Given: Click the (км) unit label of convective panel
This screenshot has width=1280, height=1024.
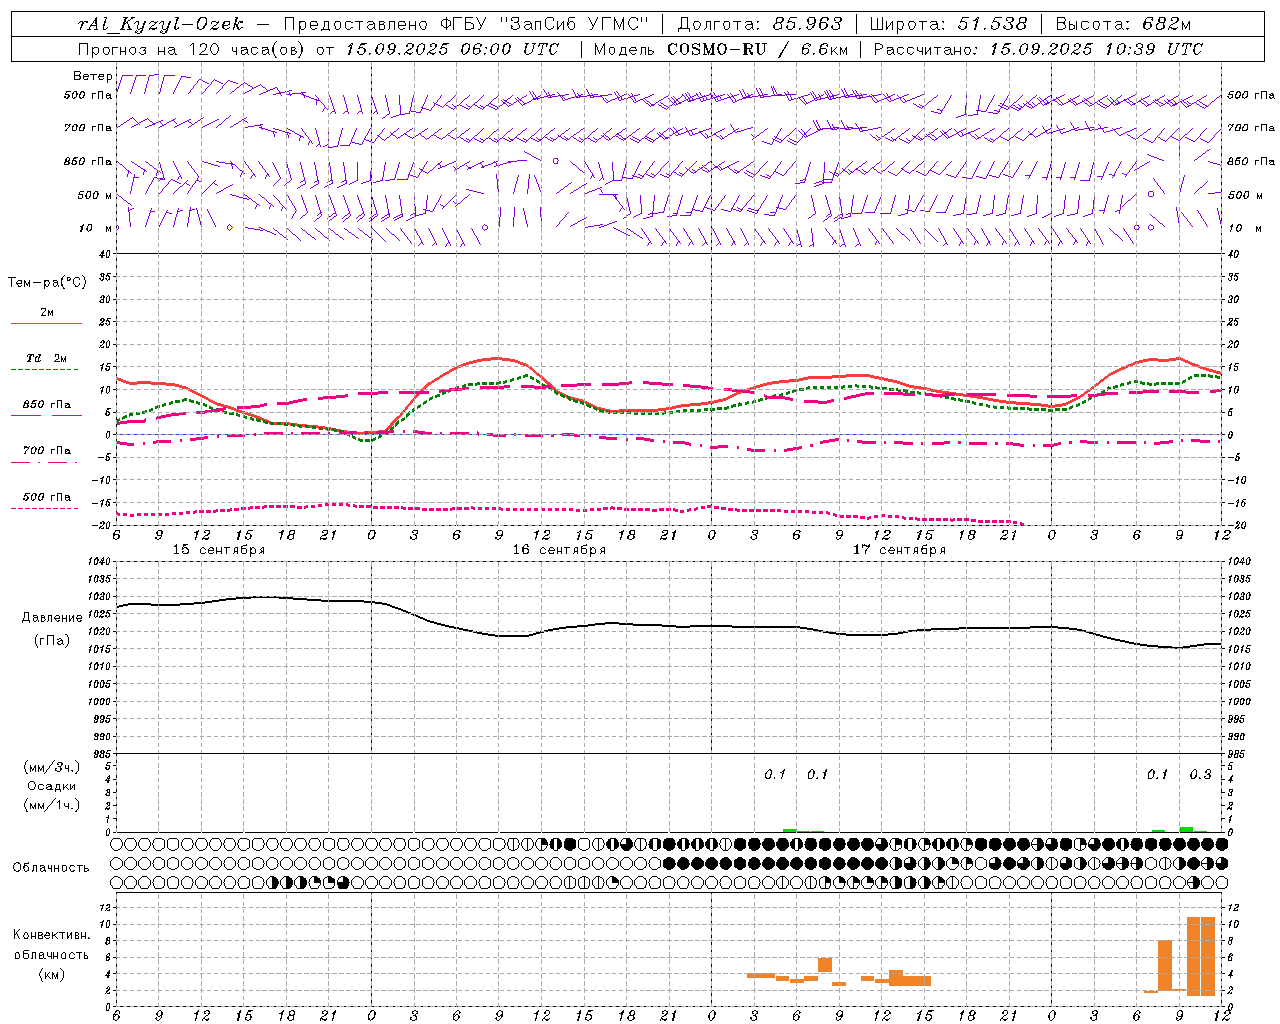Looking at the screenshot, I should tap(51, 974).
